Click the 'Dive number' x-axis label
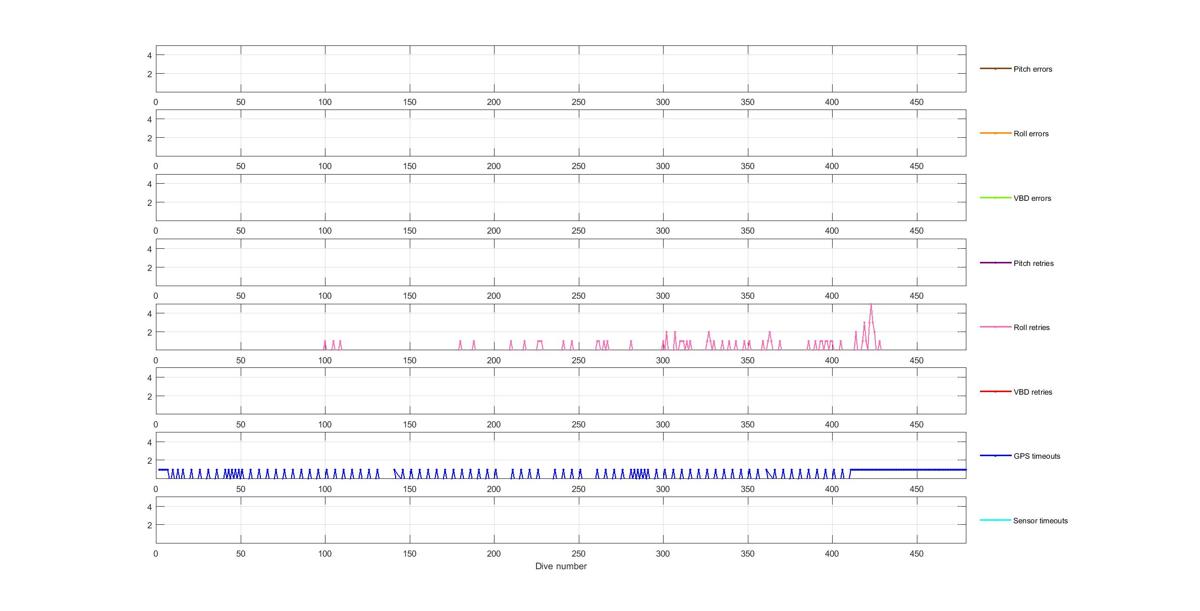 tap(560, 566)
